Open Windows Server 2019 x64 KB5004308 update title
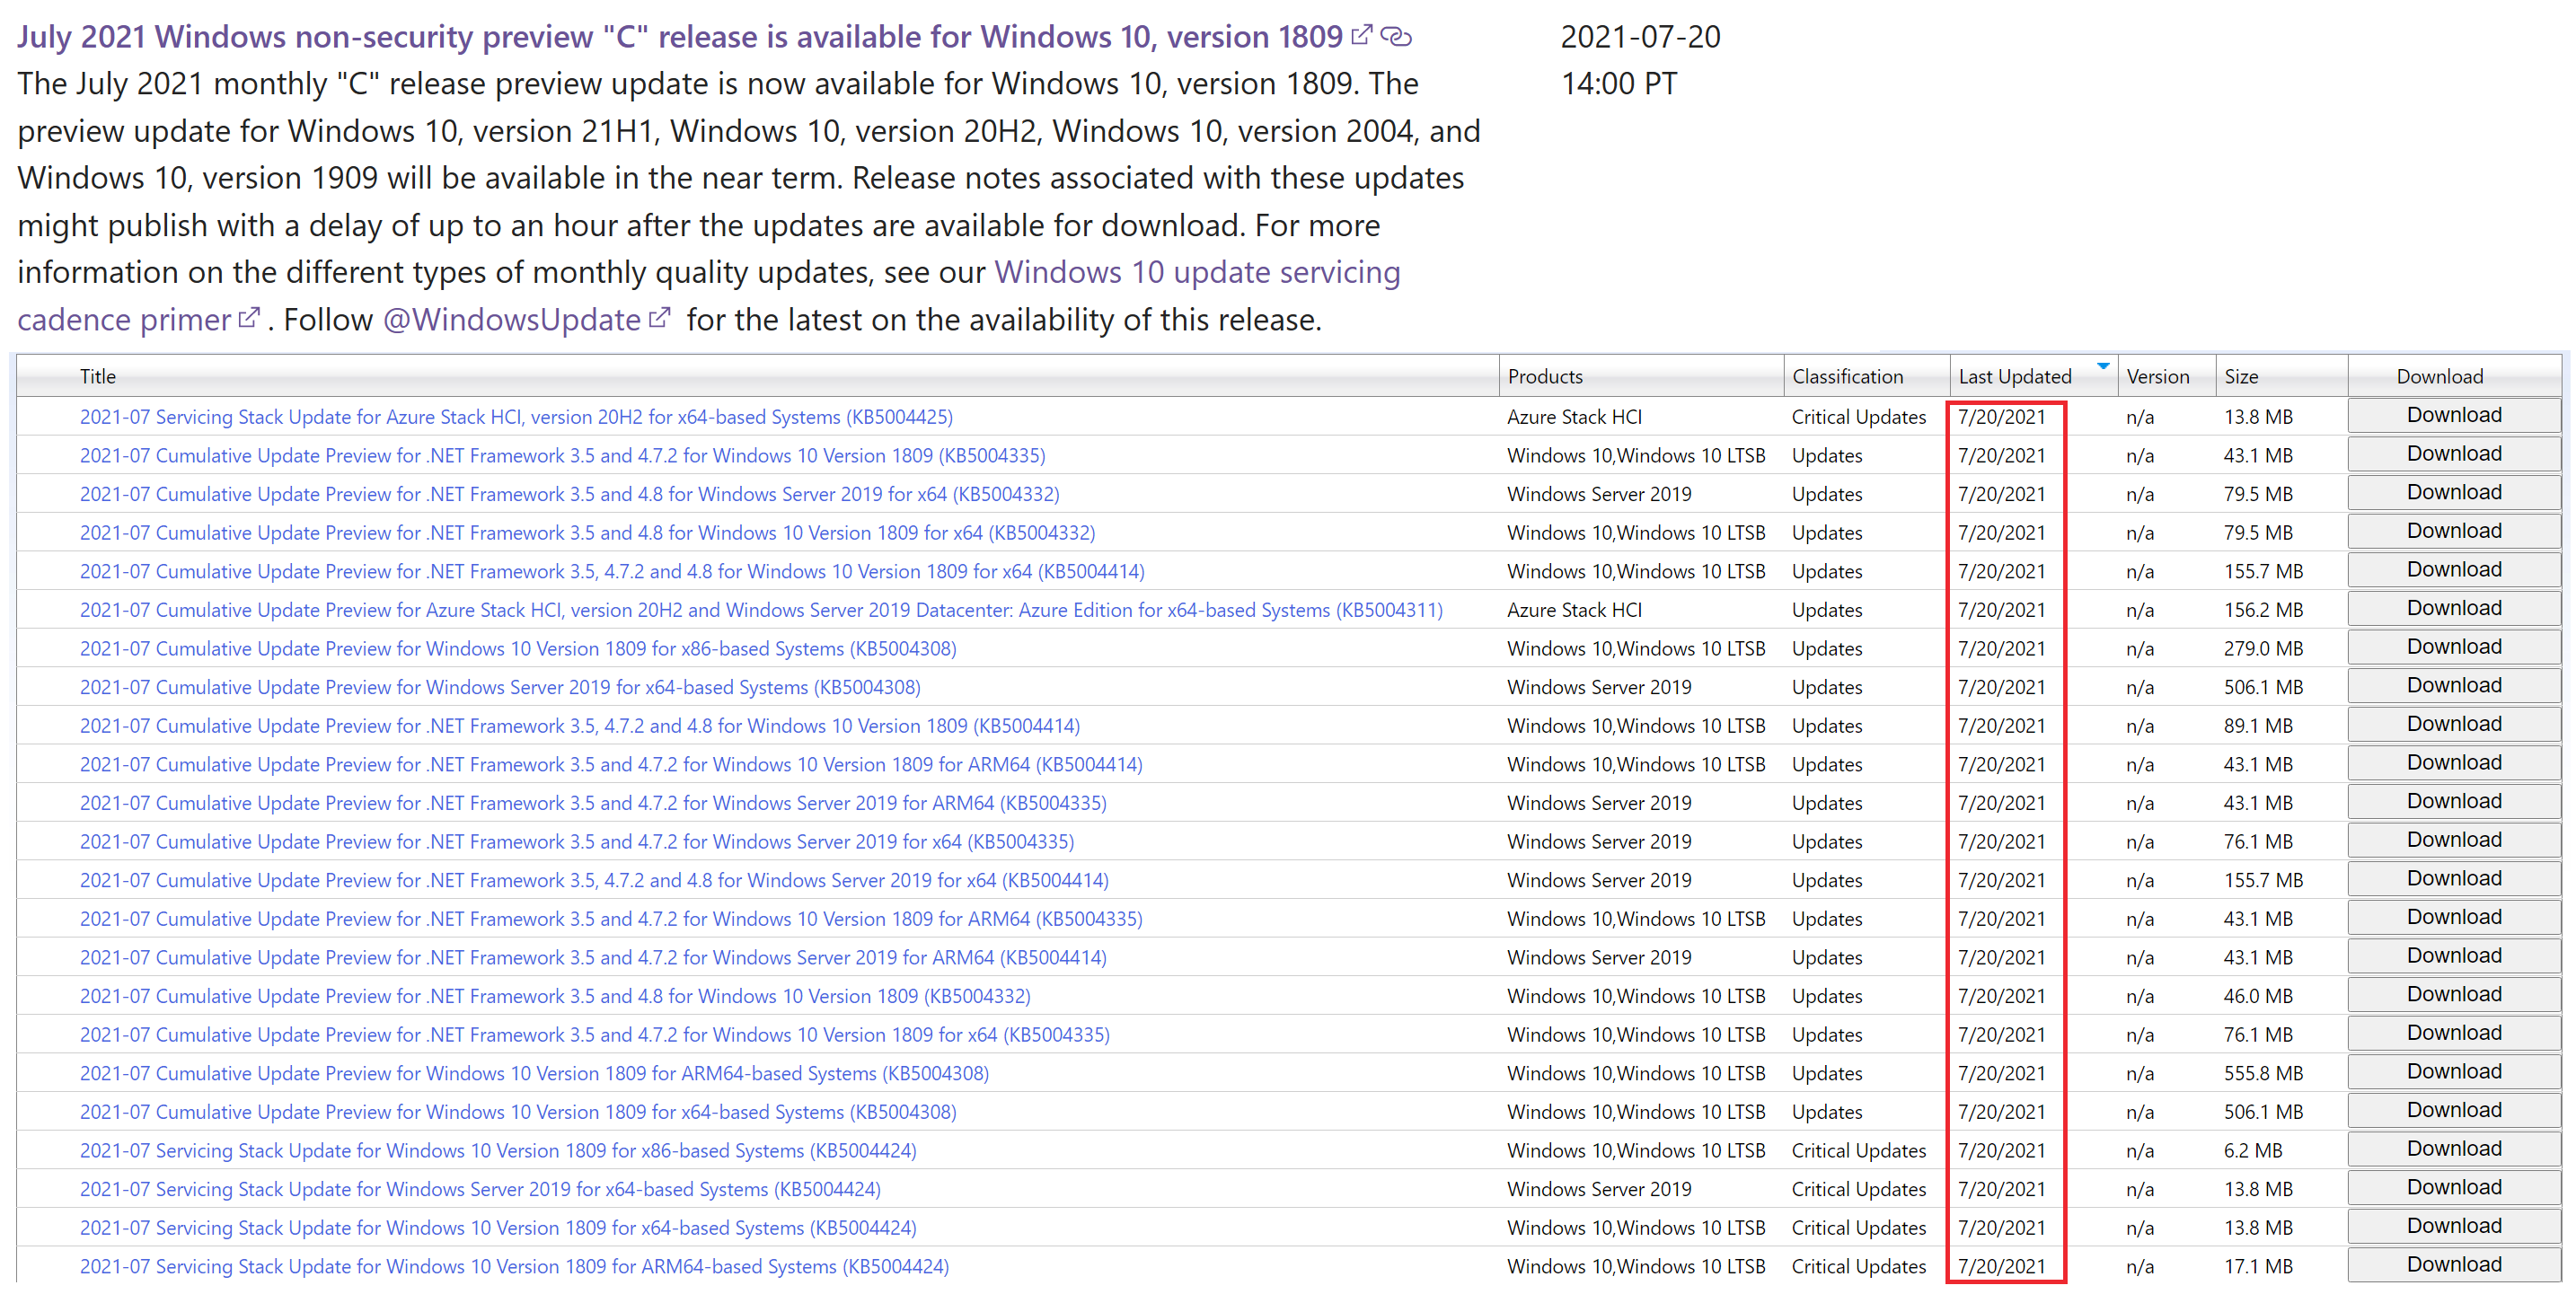The height and width of the screenshot is (1303, 2576). click(500, 688)
